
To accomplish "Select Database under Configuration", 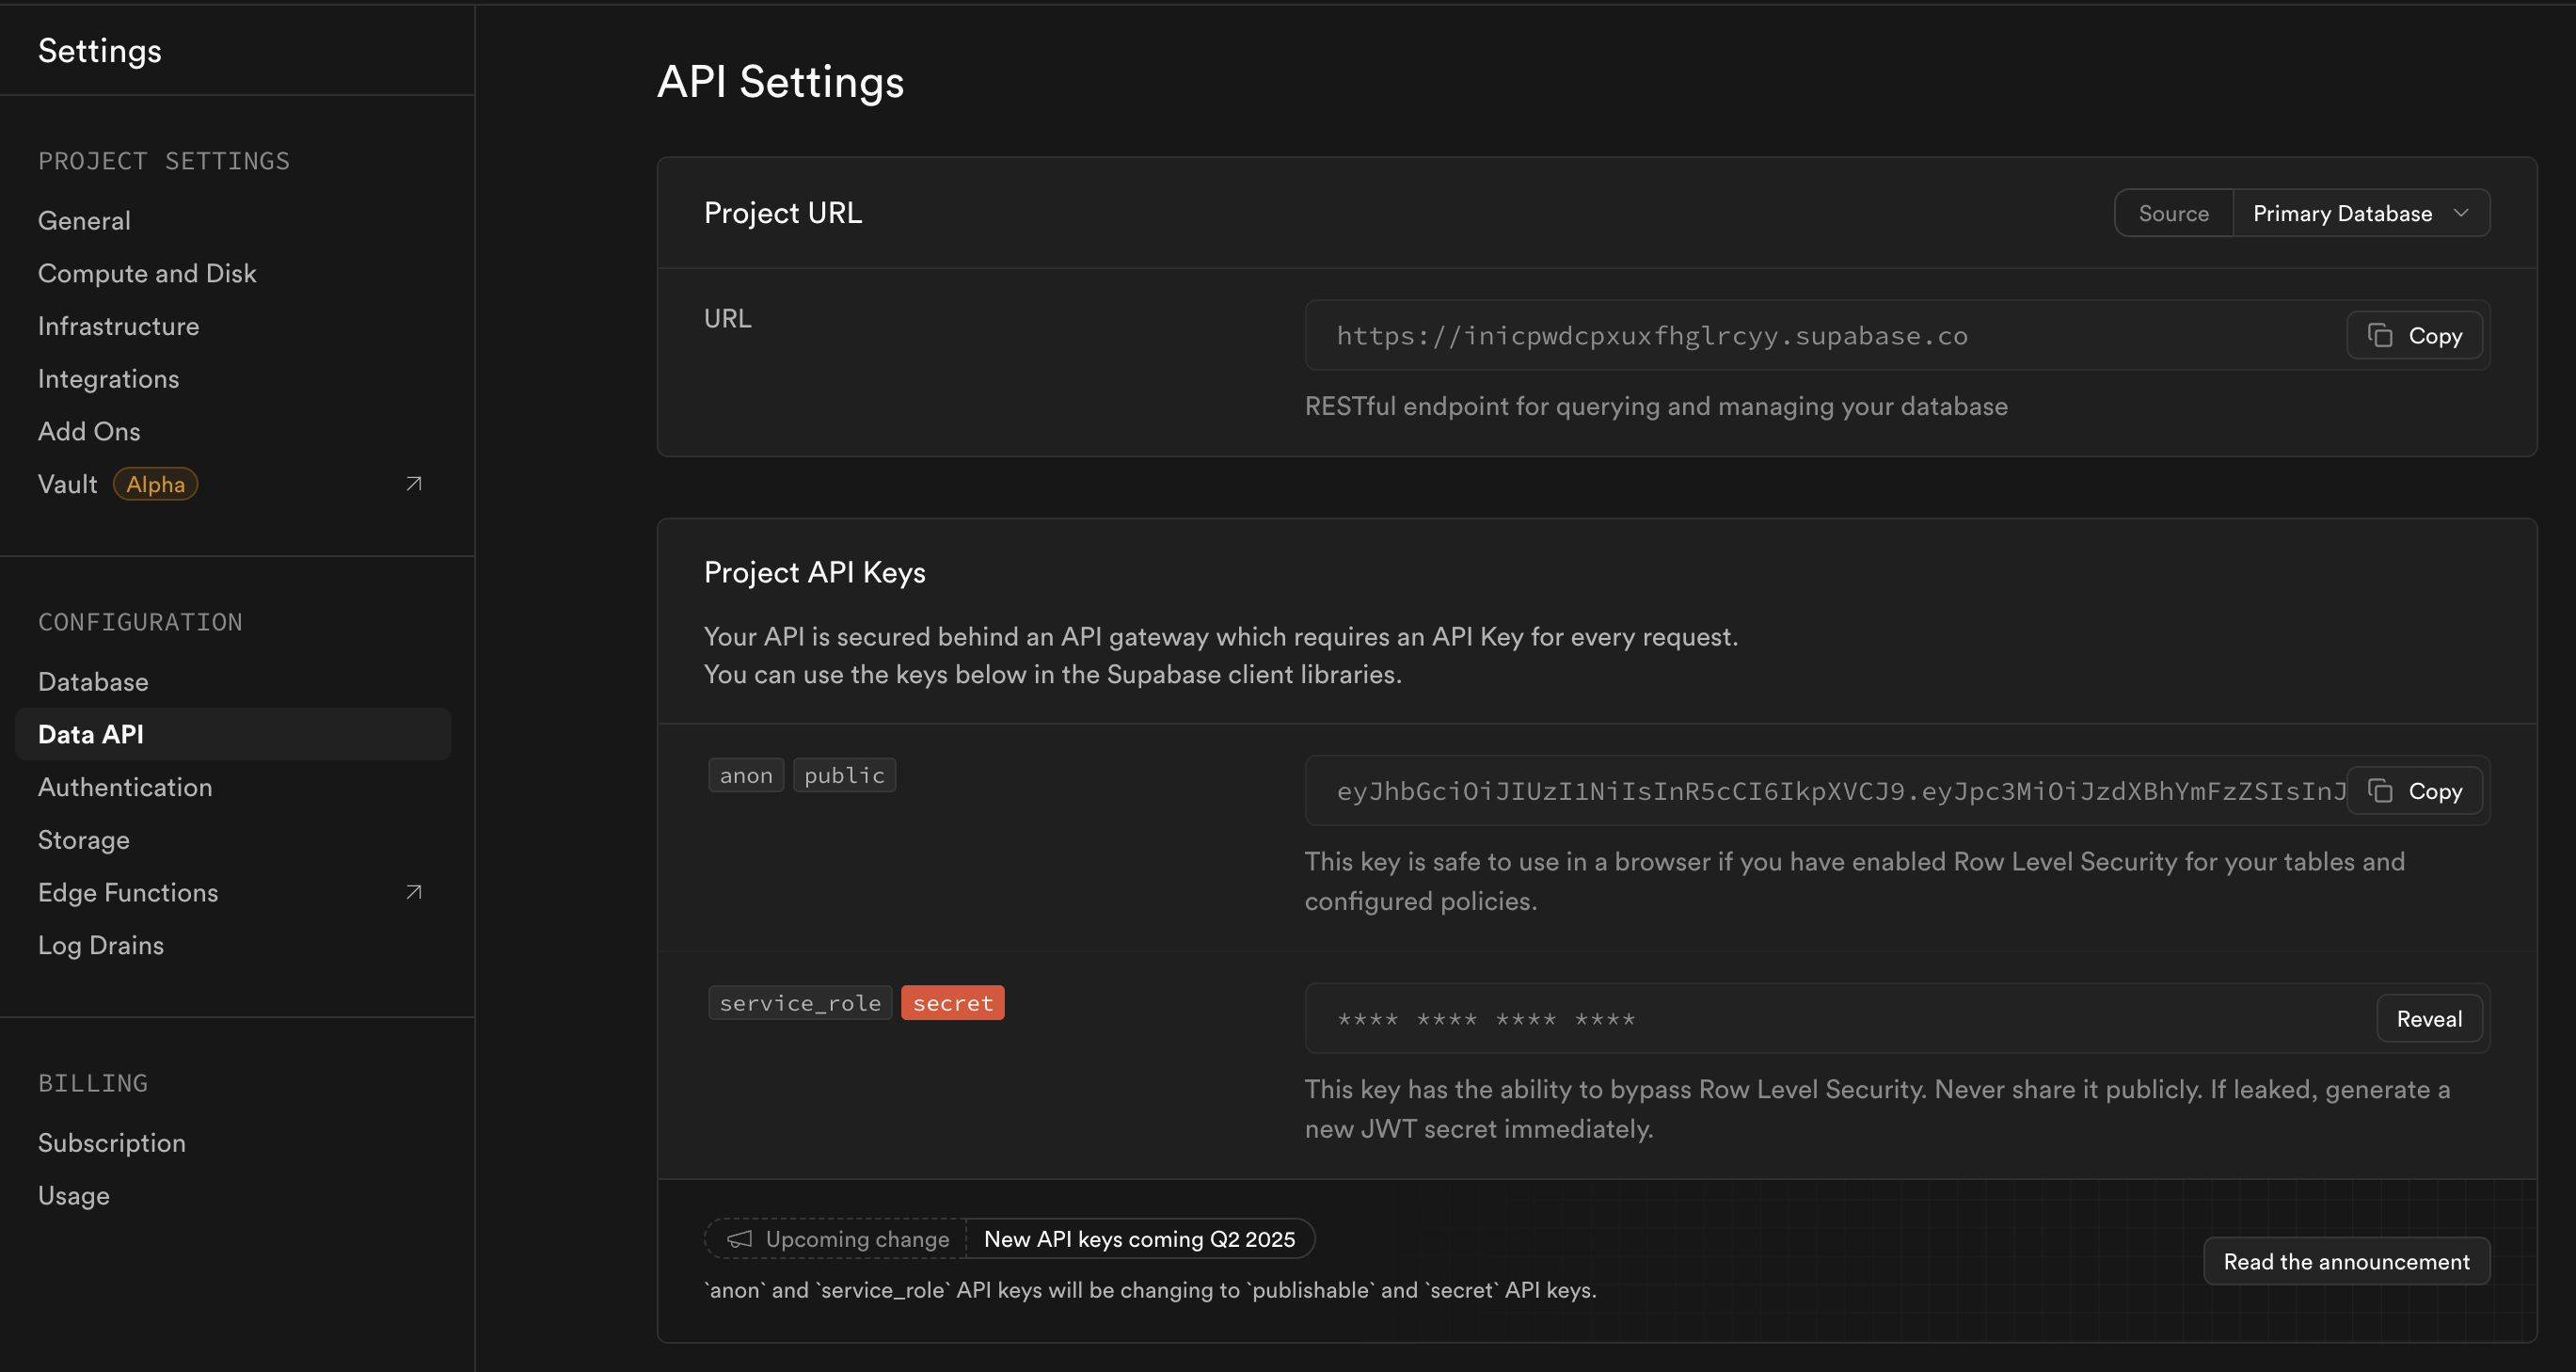I will pos(93,682).
